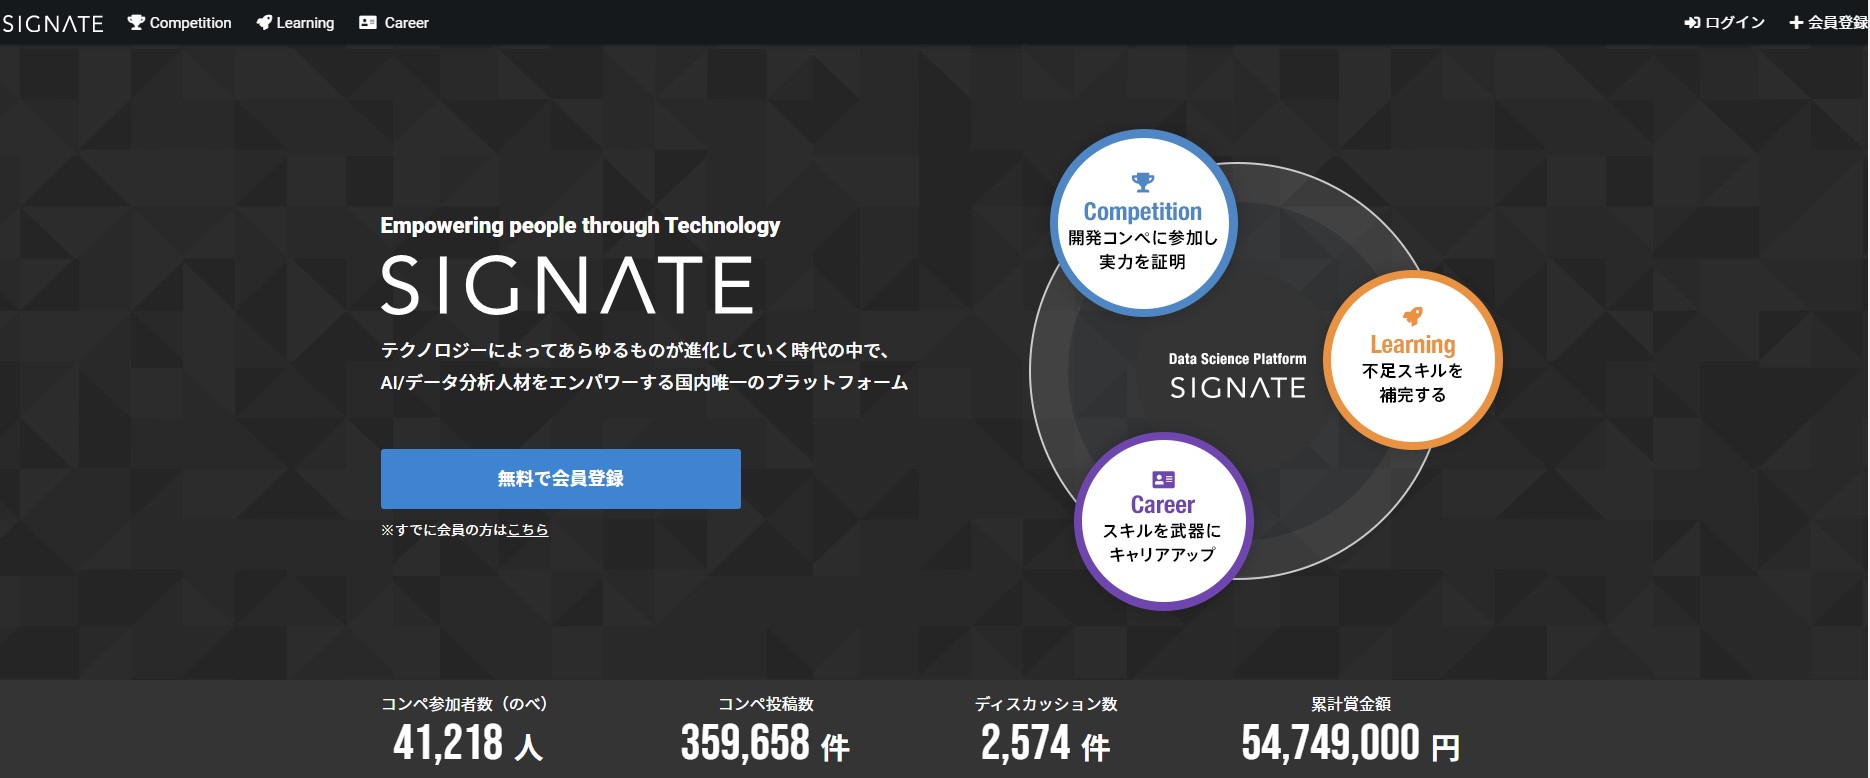
Task: Click the 2,574 件 discussion count
Action: [x=1045, y=743]
